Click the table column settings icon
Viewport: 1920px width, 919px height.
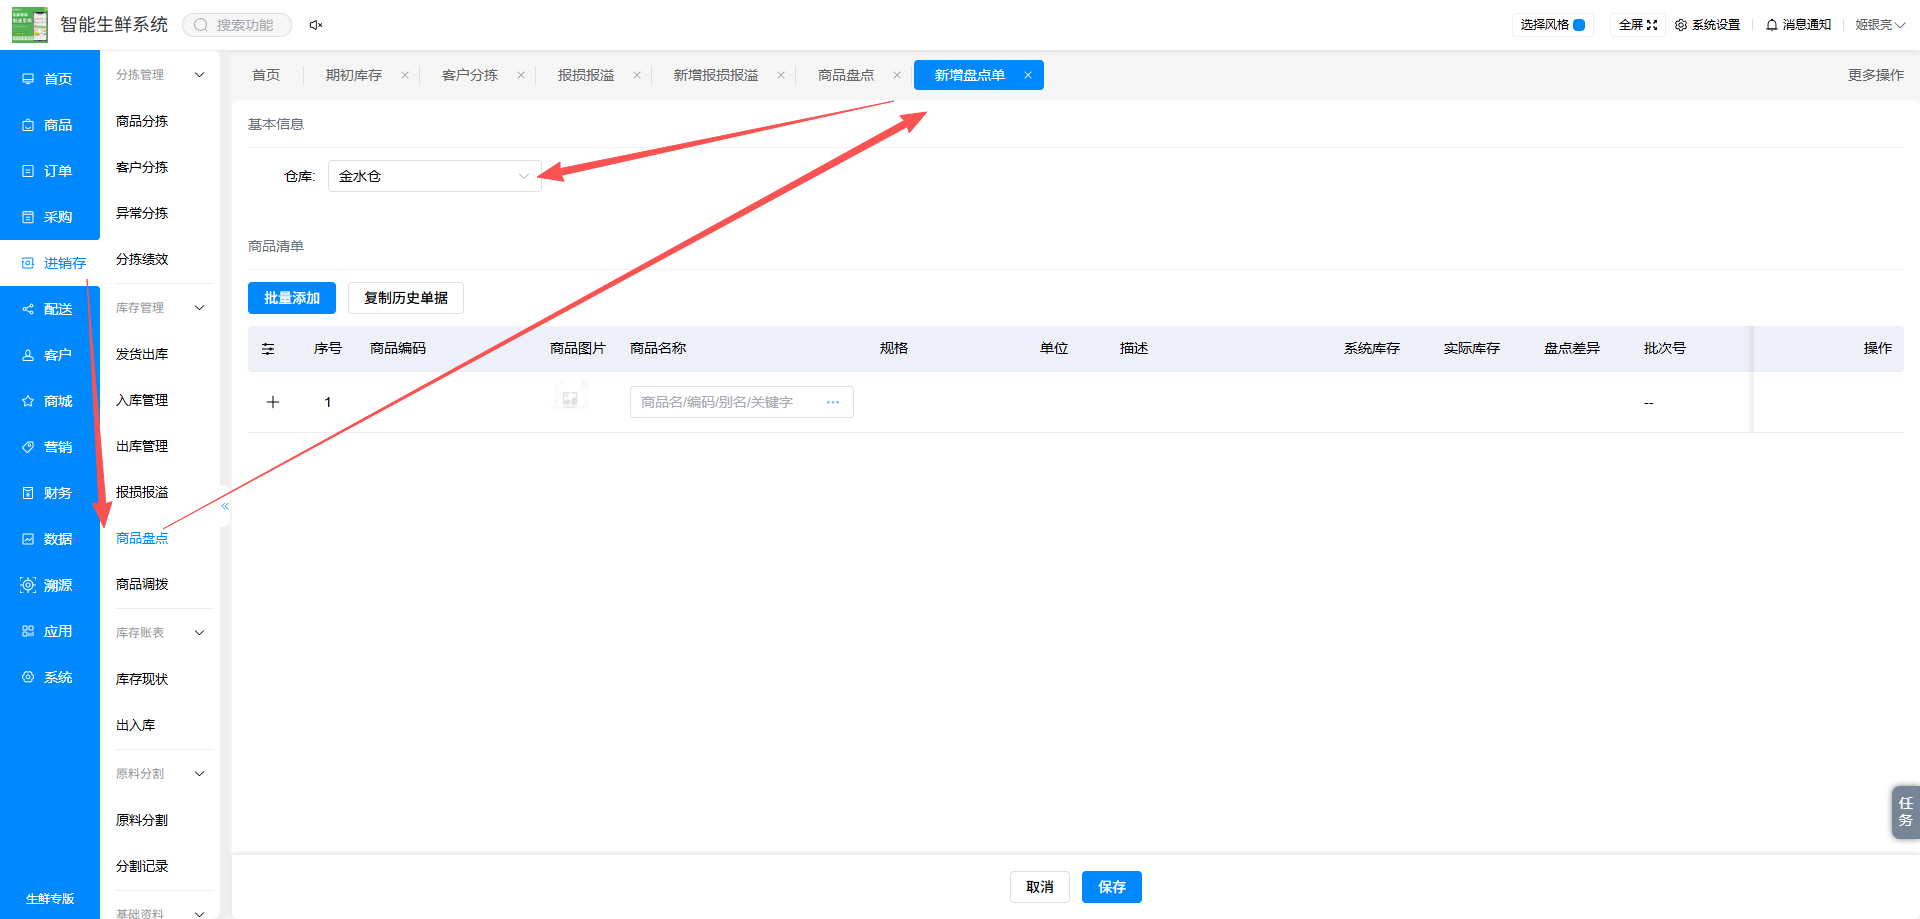tap(268, 349)
